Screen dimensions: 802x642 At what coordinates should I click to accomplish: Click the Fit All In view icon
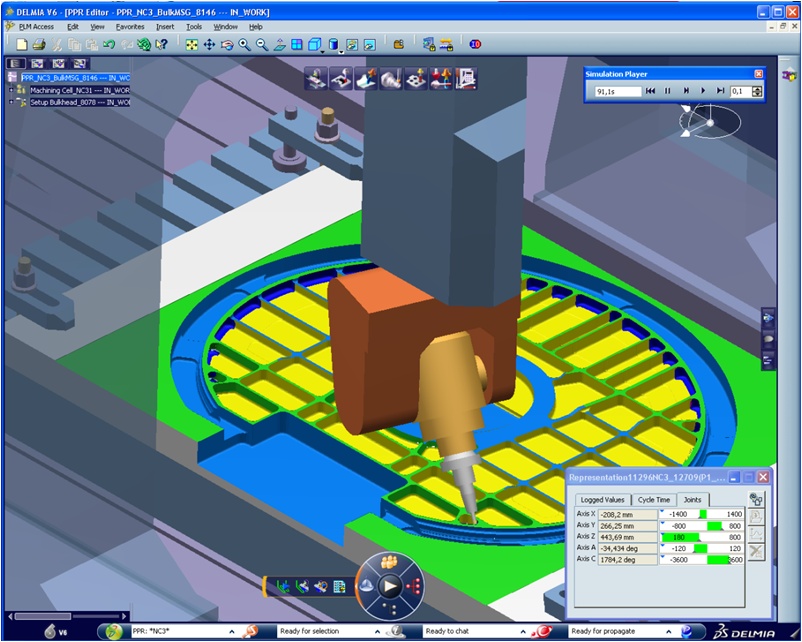coord(192,45)
